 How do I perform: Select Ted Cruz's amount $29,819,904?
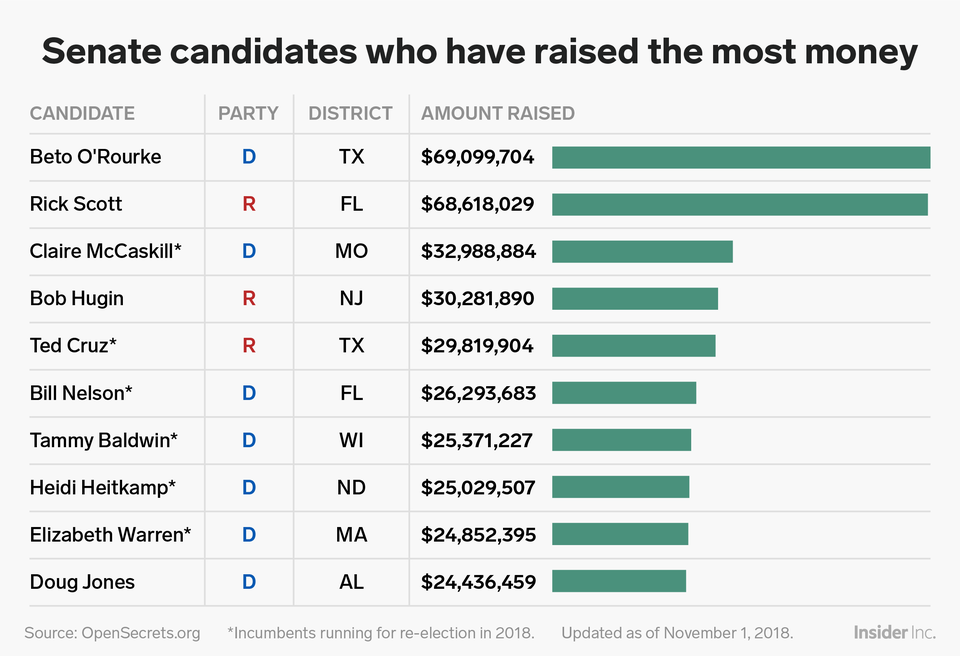(478, 346)
